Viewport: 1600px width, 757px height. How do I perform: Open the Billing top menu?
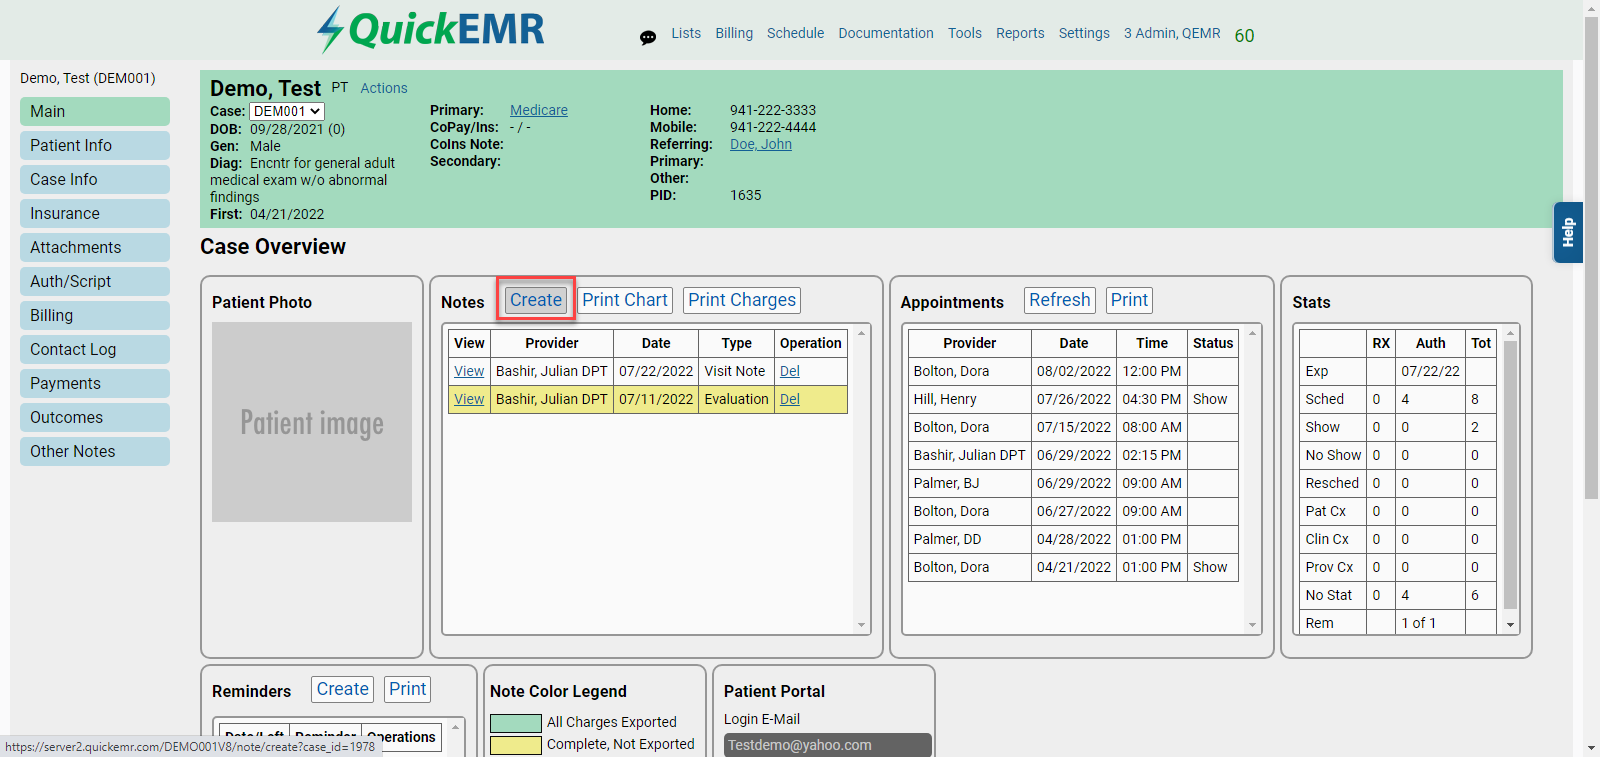[x=734, y=33]
